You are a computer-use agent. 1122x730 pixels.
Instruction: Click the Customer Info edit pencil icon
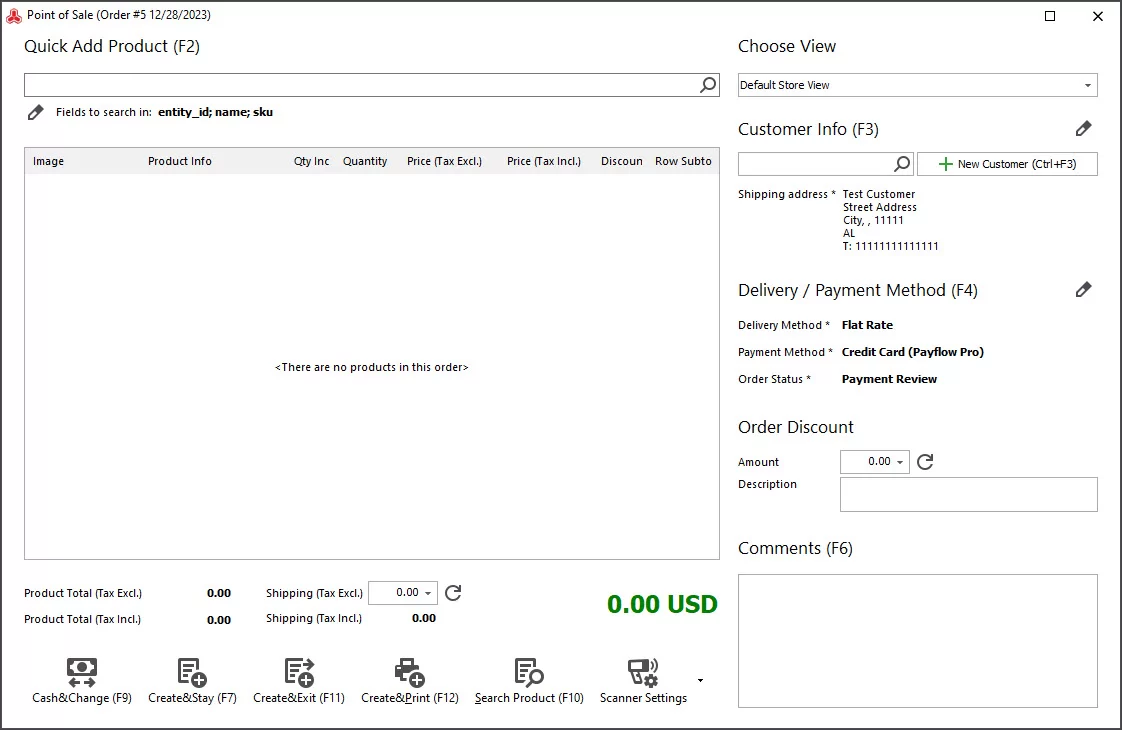pos(1083,129)
